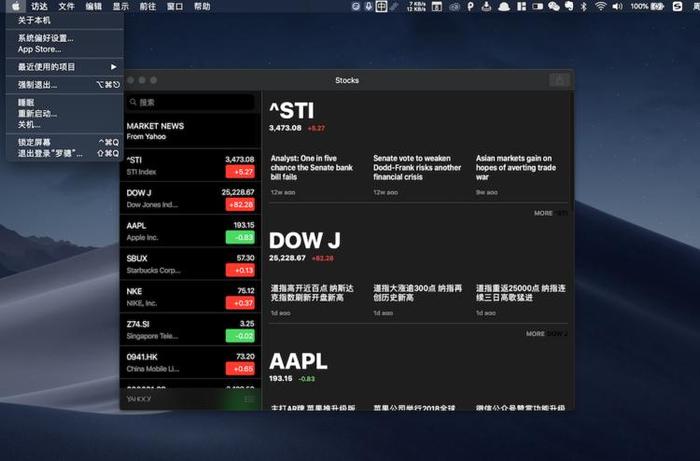Screen dimensions: 700x461
Task: Open the 窗口 menu
Action: (x=175, y=6)
